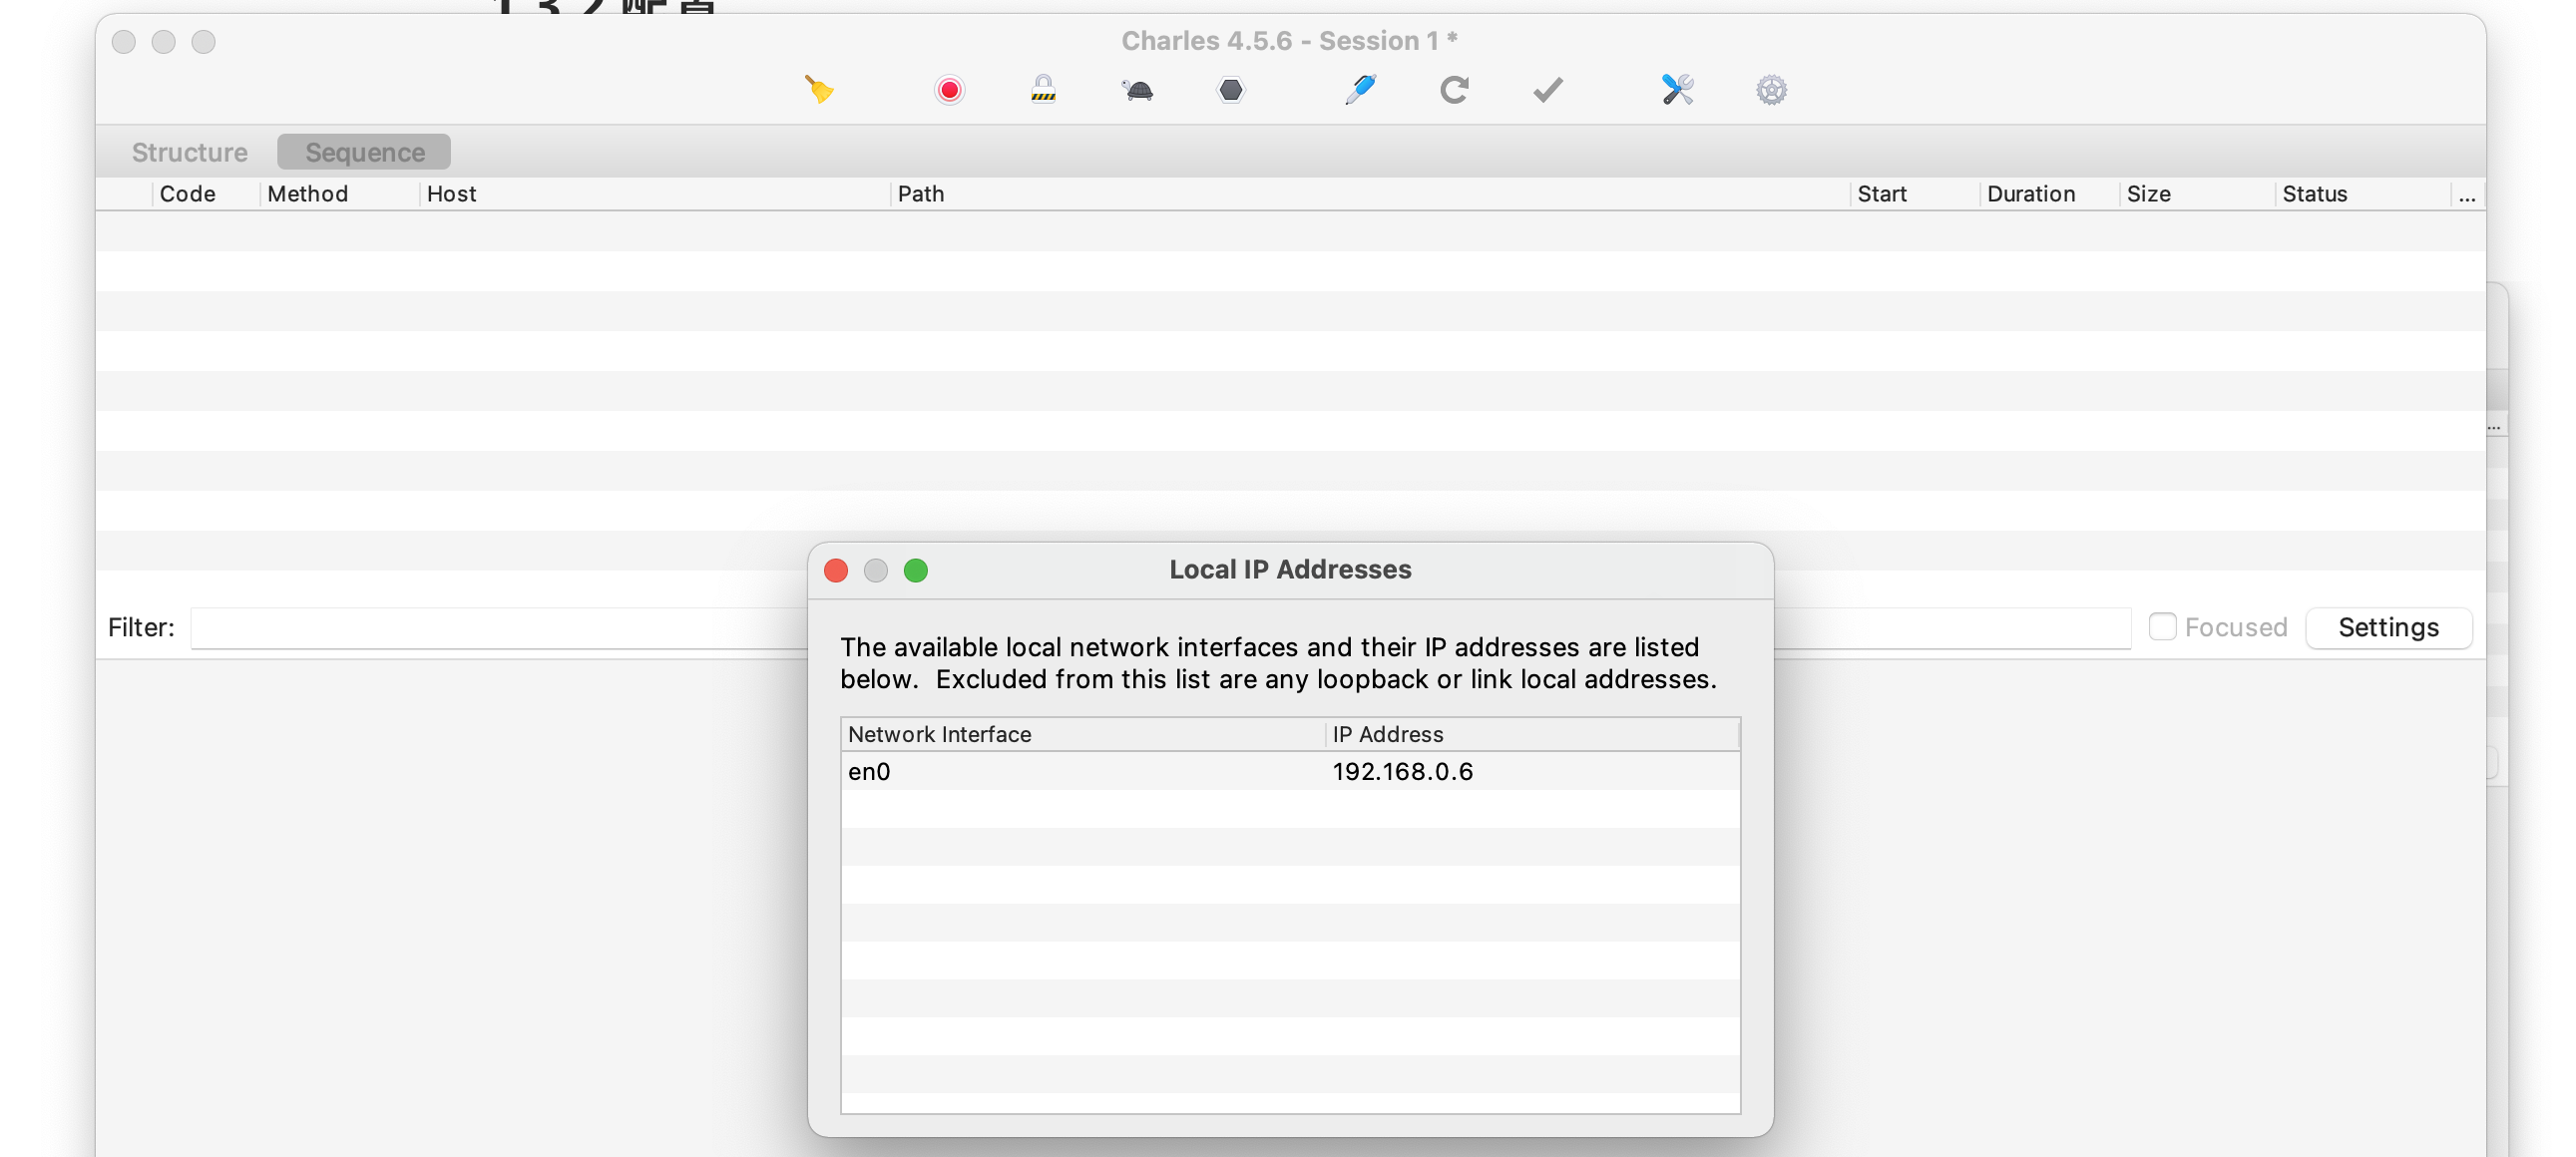Select the Sequence tab

(364, 152)
